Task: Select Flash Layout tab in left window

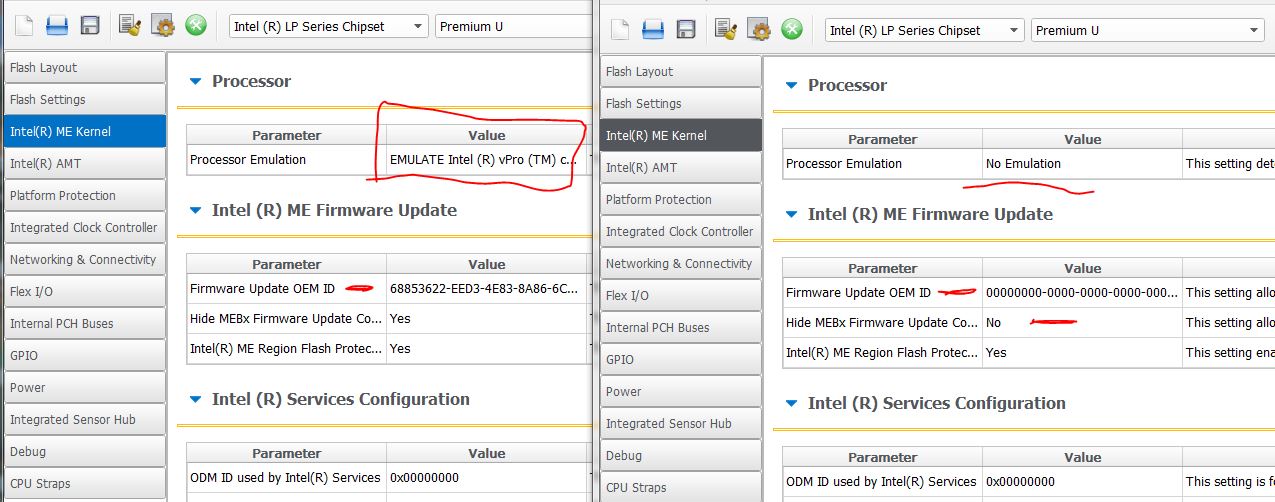Action: 84,68
